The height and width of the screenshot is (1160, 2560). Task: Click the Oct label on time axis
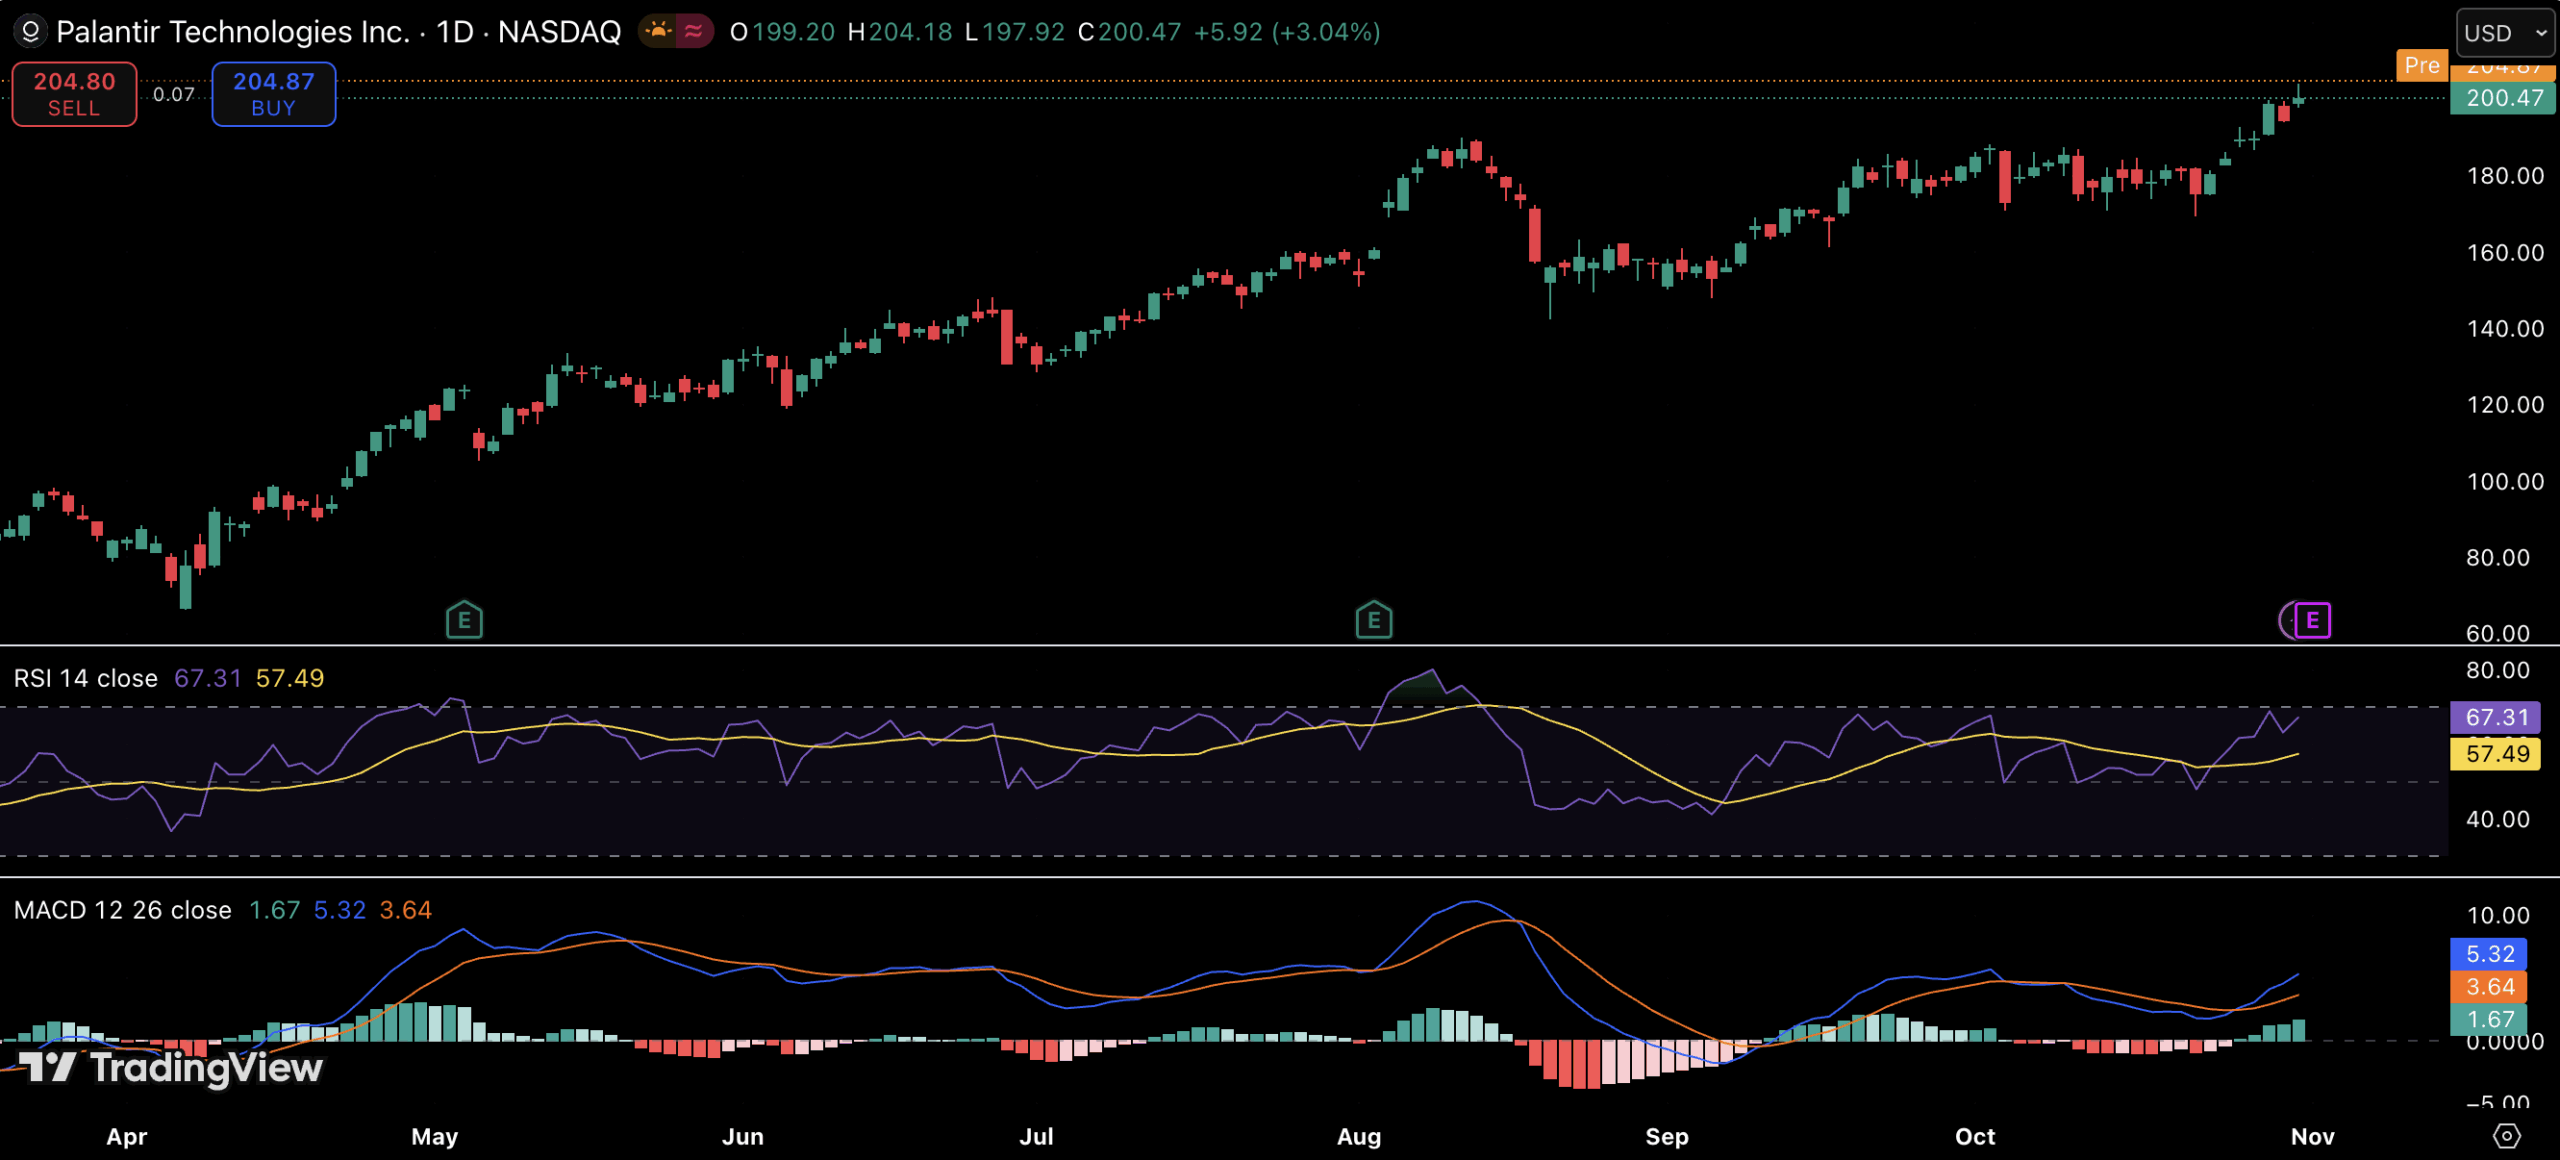(1974, 1137)
